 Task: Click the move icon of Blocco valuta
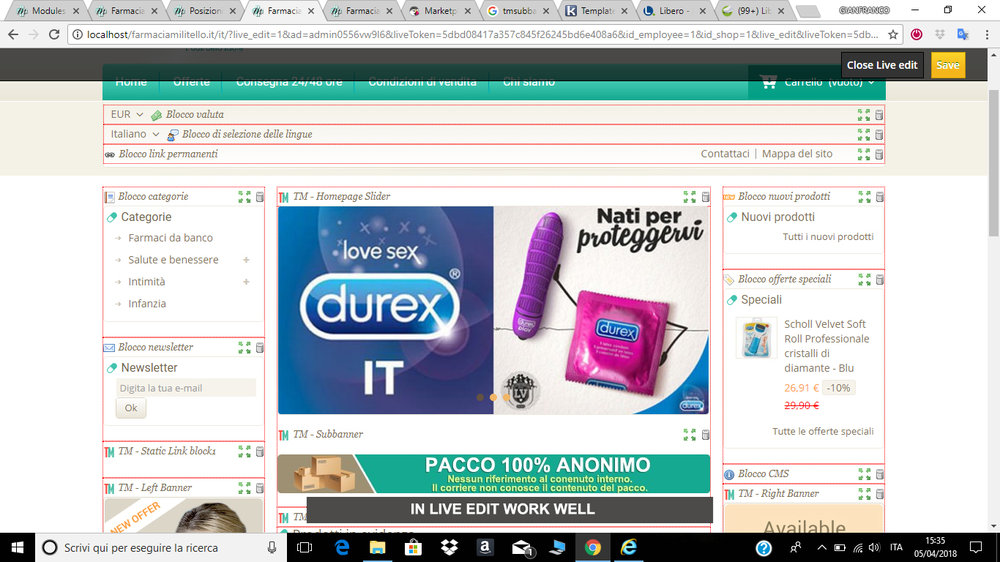(864, 115)
